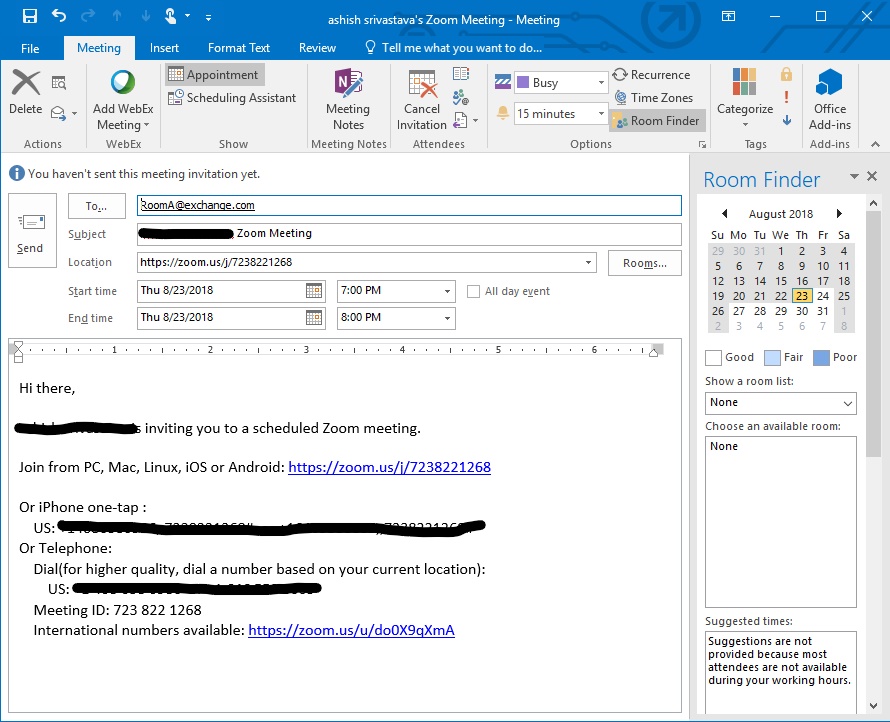Viewport: 890px width, 722px height.
Task: Click Recurrence button
Action: click(652, 74)
